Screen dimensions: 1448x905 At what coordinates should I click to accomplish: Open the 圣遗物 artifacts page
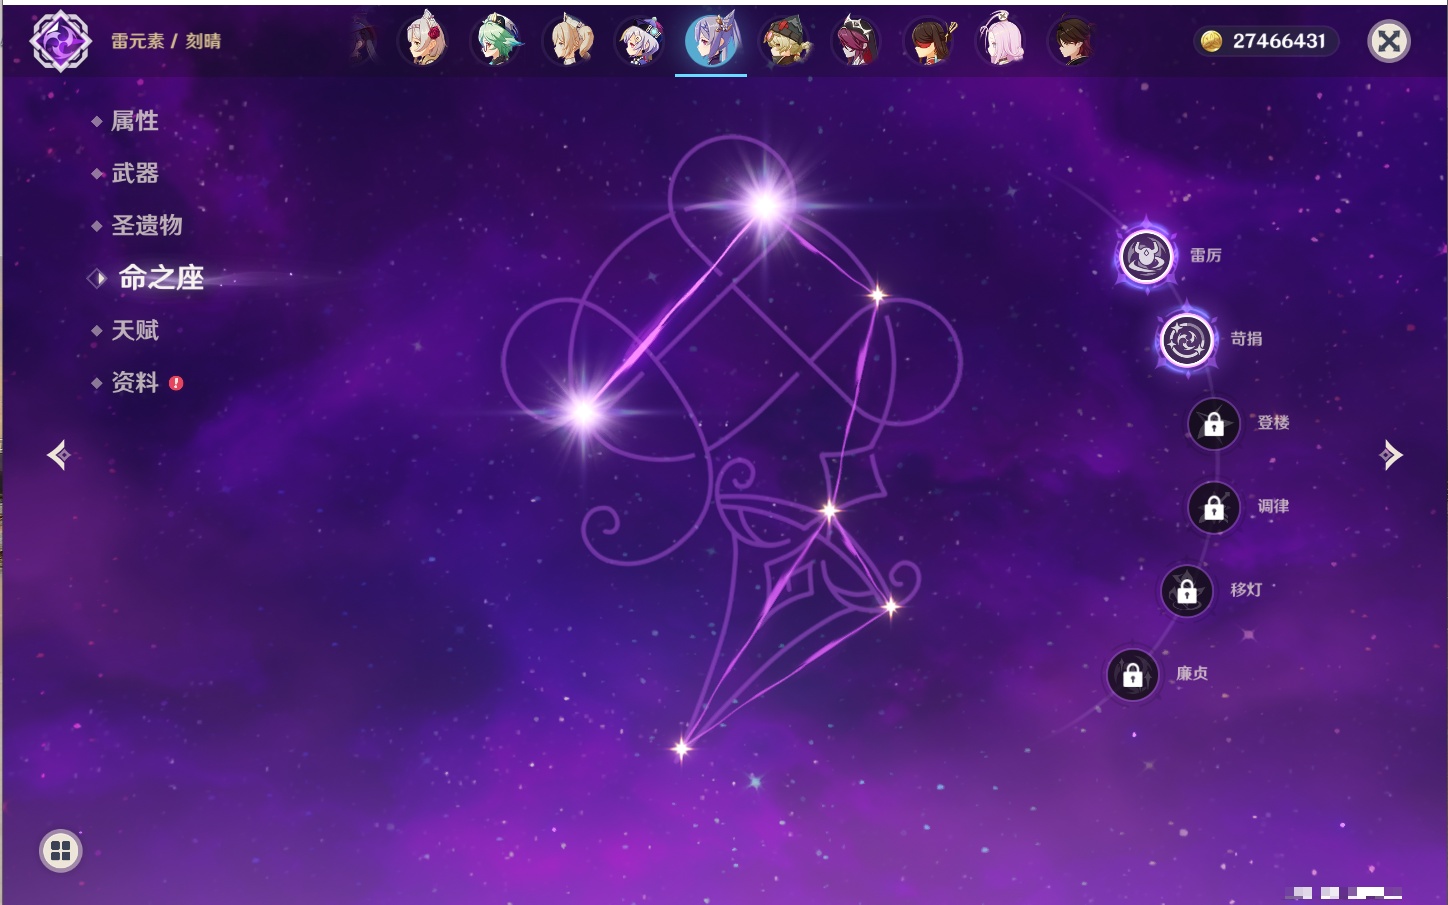tap(147, 225)
